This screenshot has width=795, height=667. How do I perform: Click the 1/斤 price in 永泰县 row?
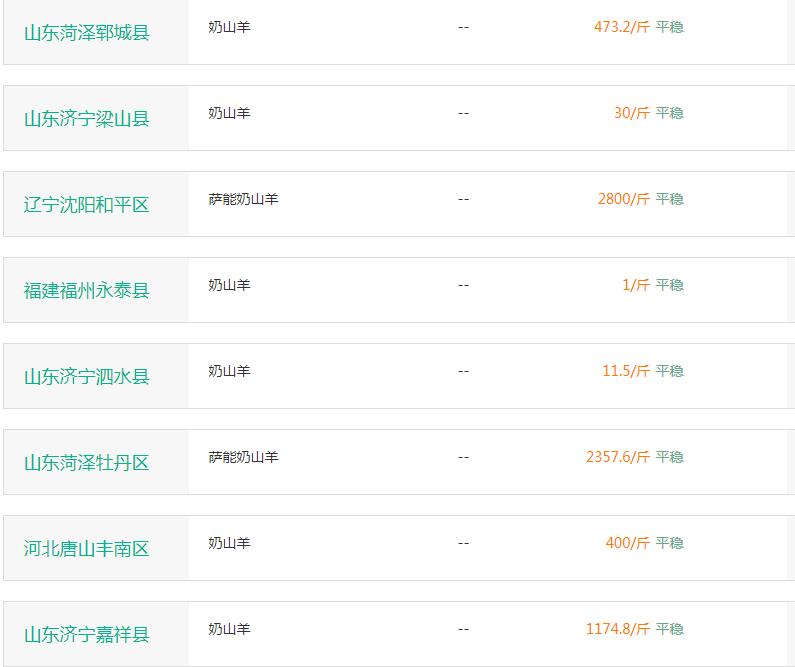636,285
